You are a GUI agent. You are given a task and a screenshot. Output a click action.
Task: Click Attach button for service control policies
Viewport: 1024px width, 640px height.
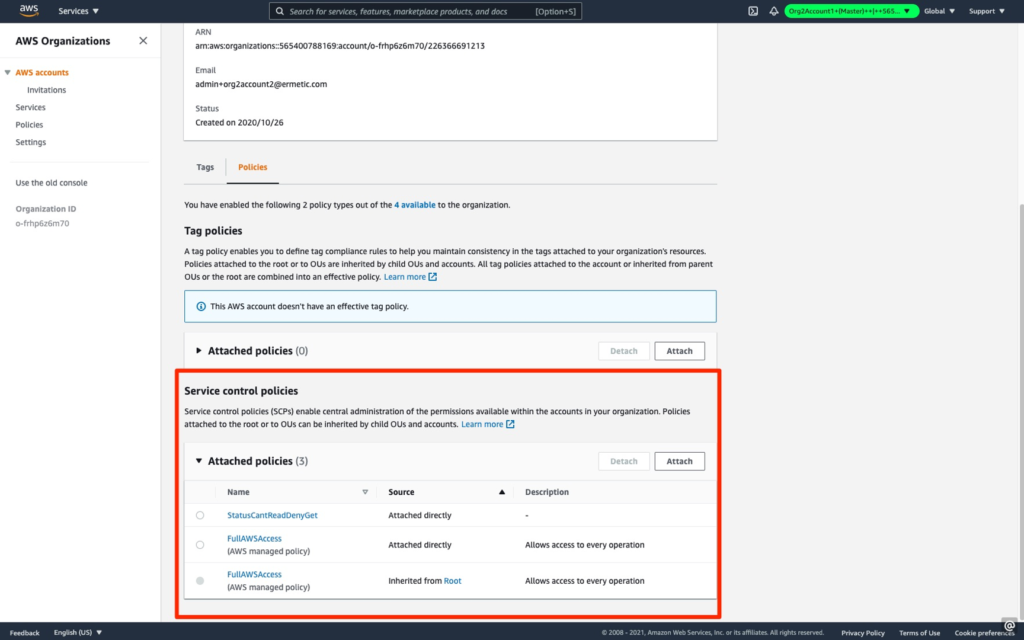679,461
